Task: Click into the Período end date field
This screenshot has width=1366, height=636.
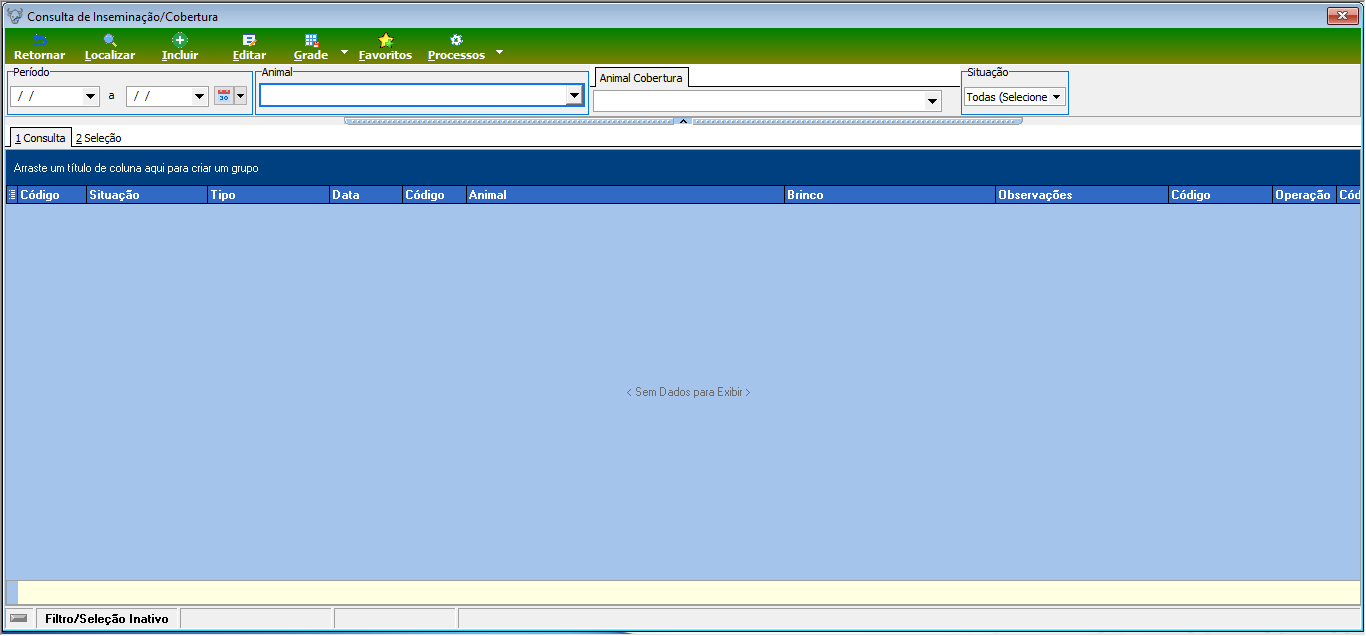Action: point(158,97)
